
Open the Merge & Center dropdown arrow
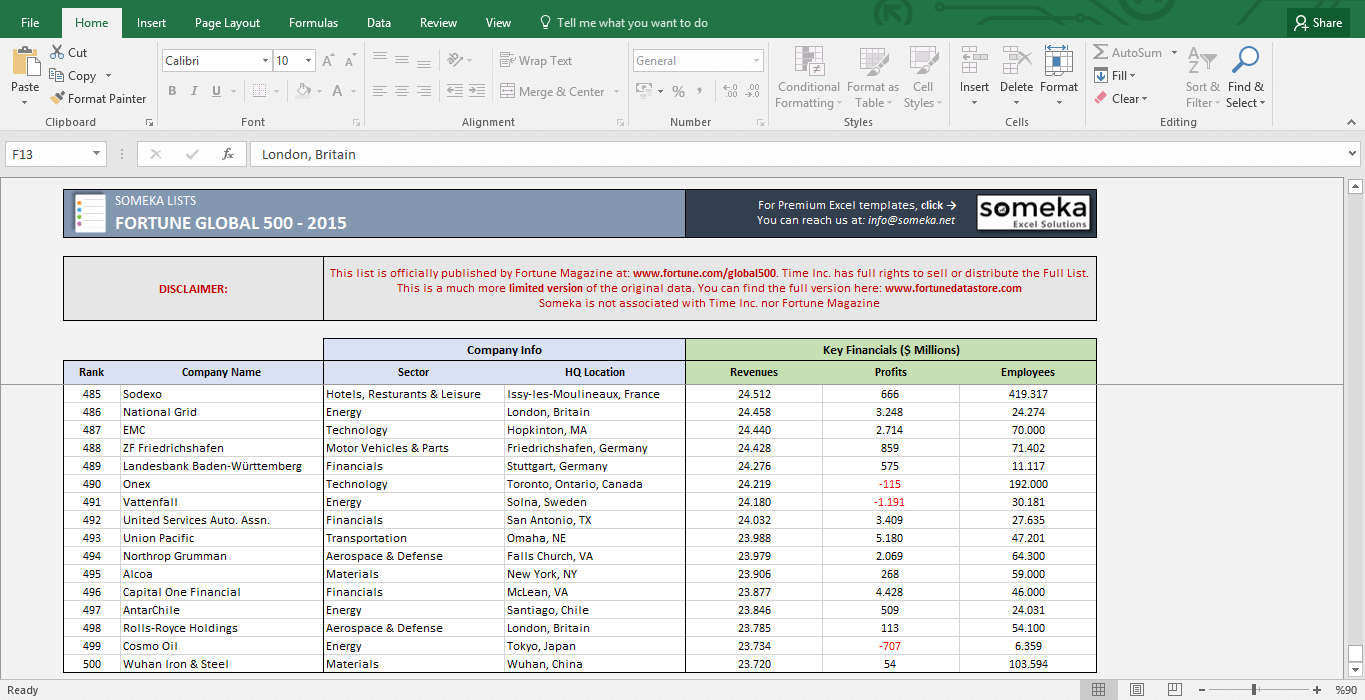(x=616, y=92)
